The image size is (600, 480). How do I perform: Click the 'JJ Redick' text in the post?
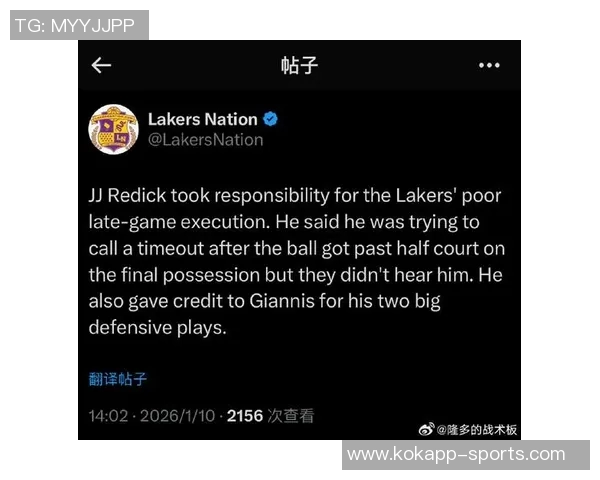[x=127, y=196]
